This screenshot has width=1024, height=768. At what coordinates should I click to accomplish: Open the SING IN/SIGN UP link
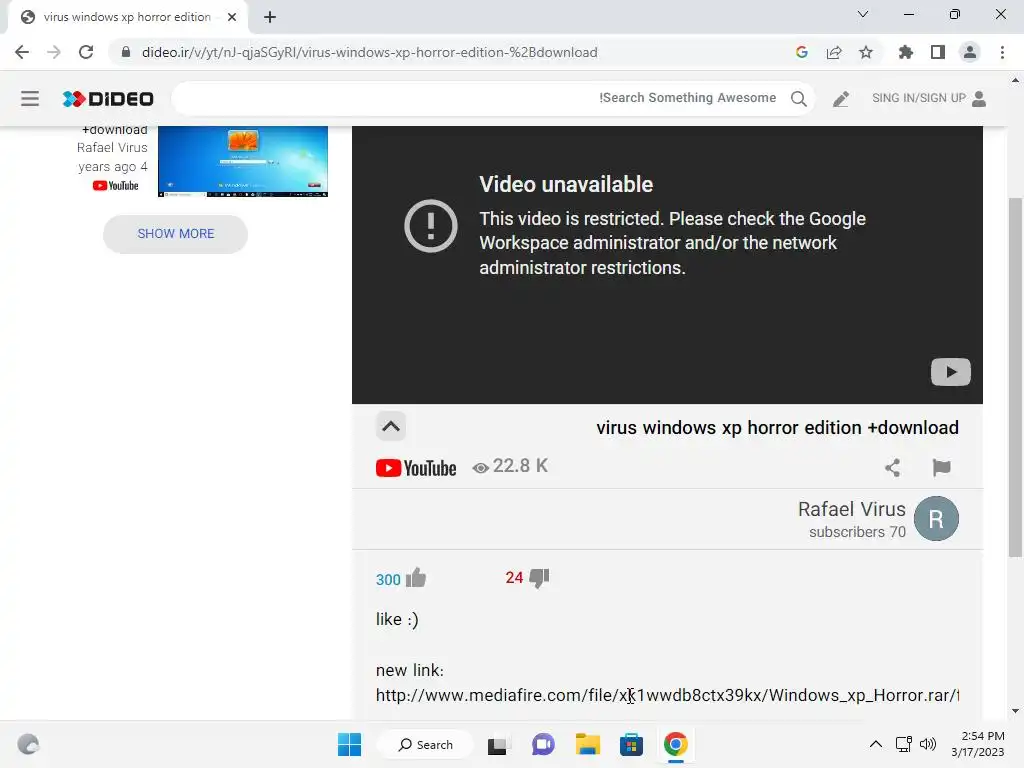(x=929, y=98)
